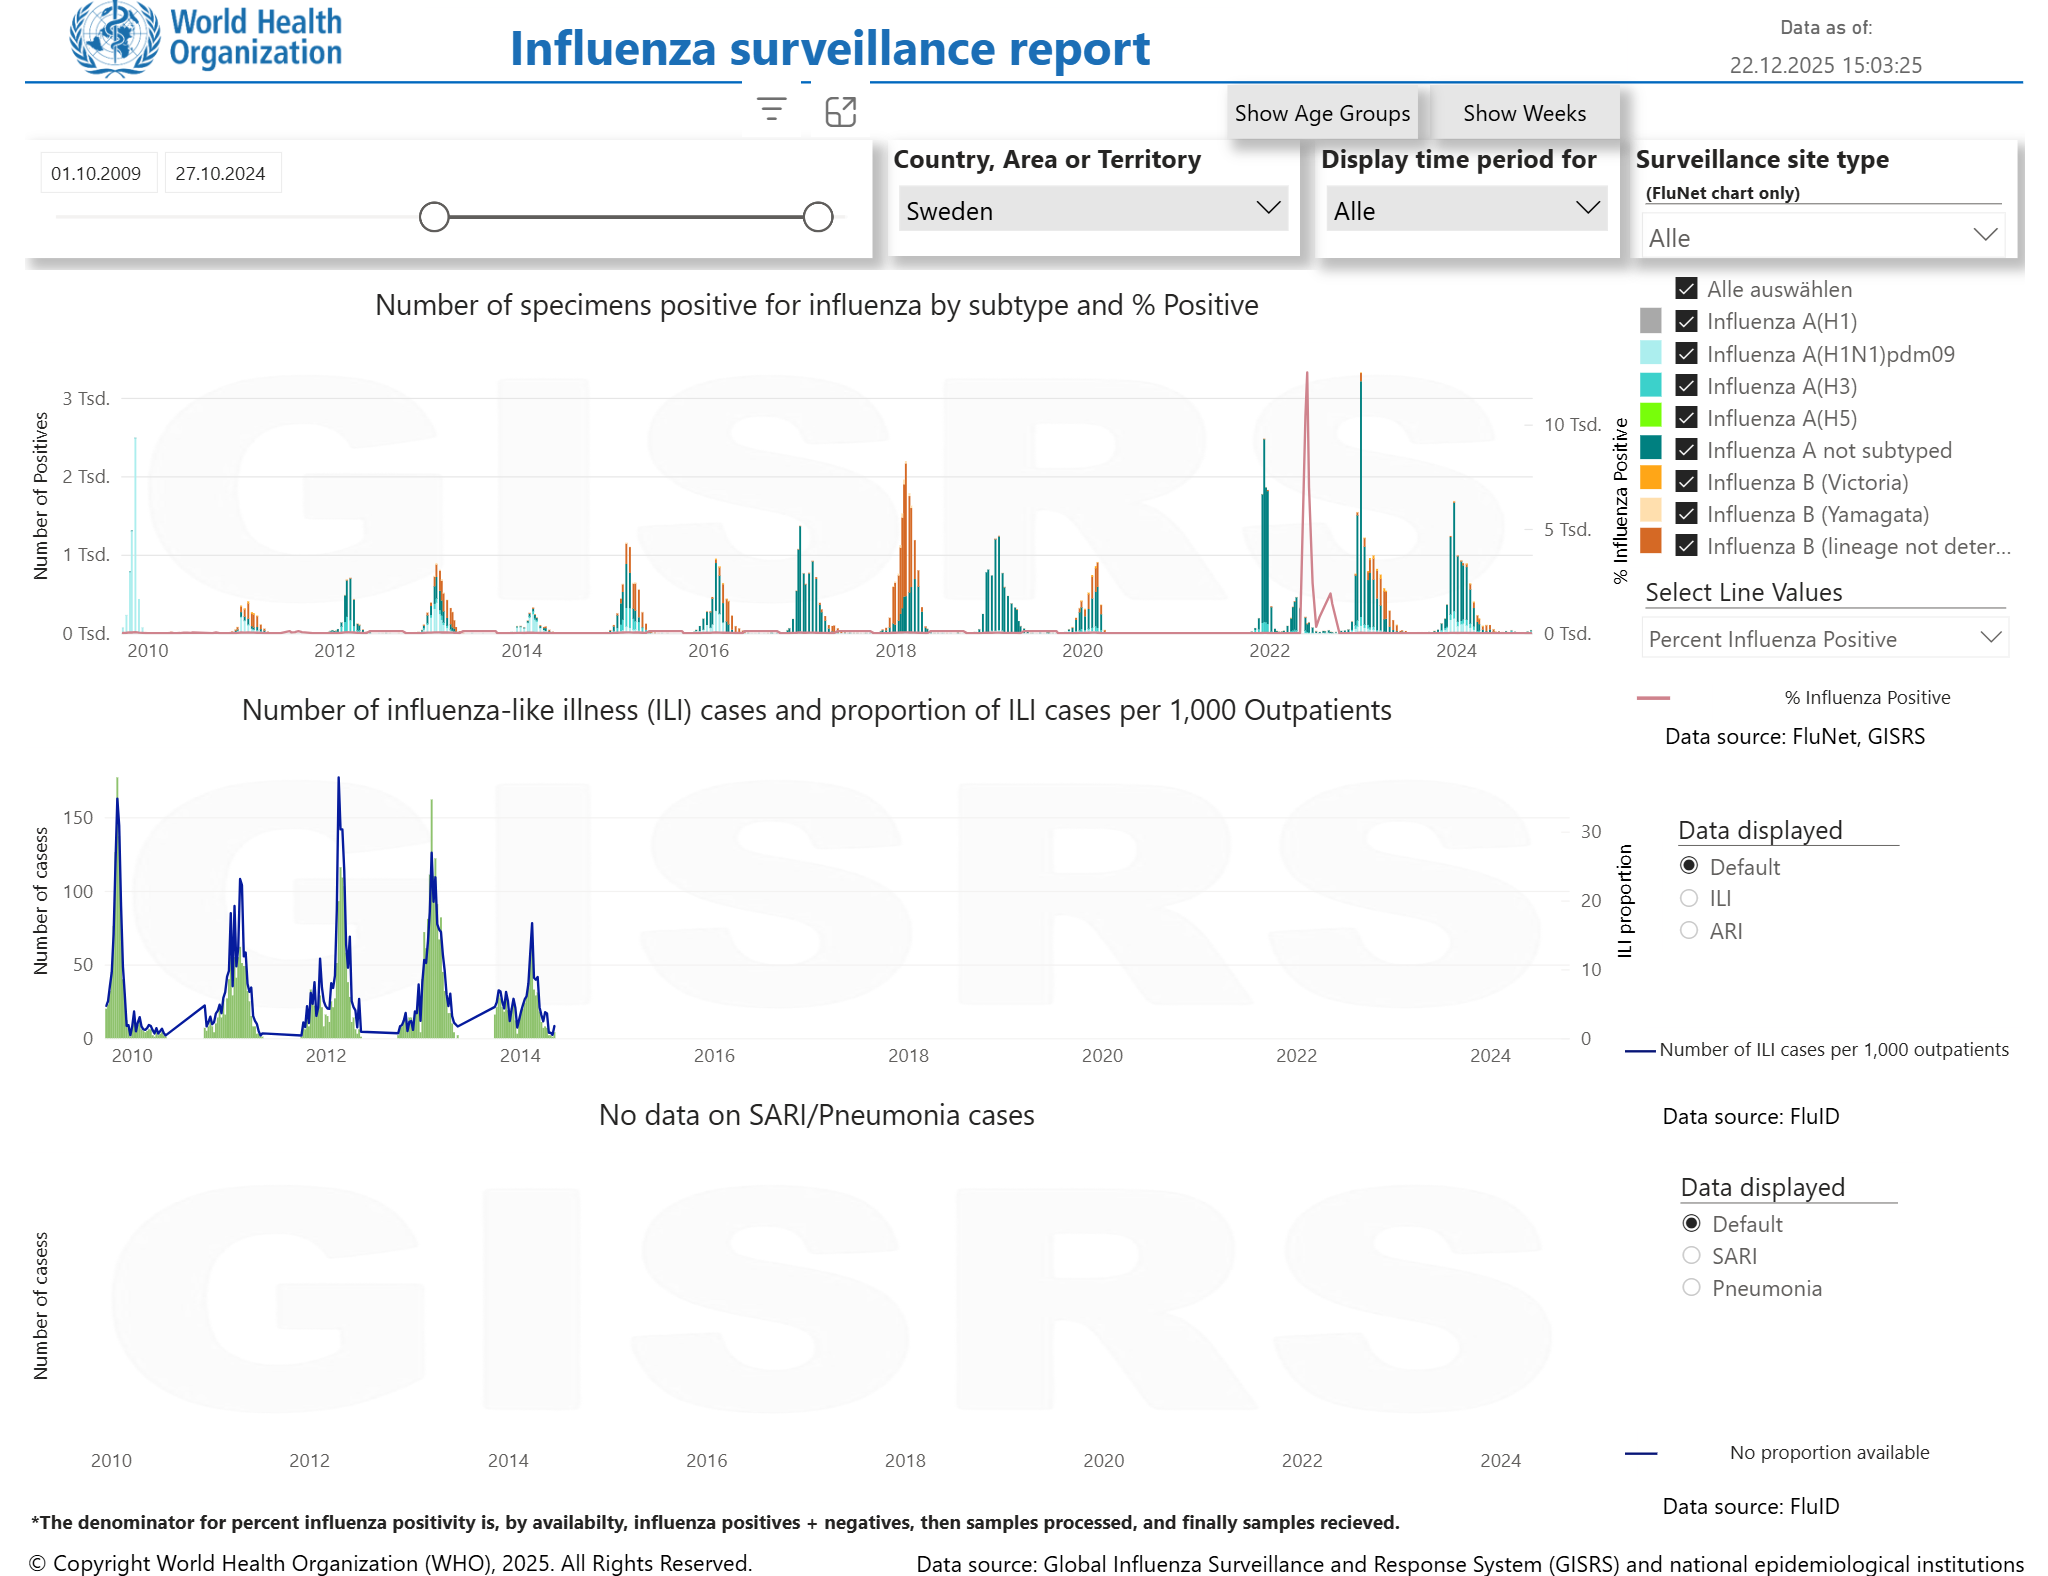Click the Influenza B (Yamagata) peach legend swatch
The image size is (2048, 1576).
(x=1651, y=512)
